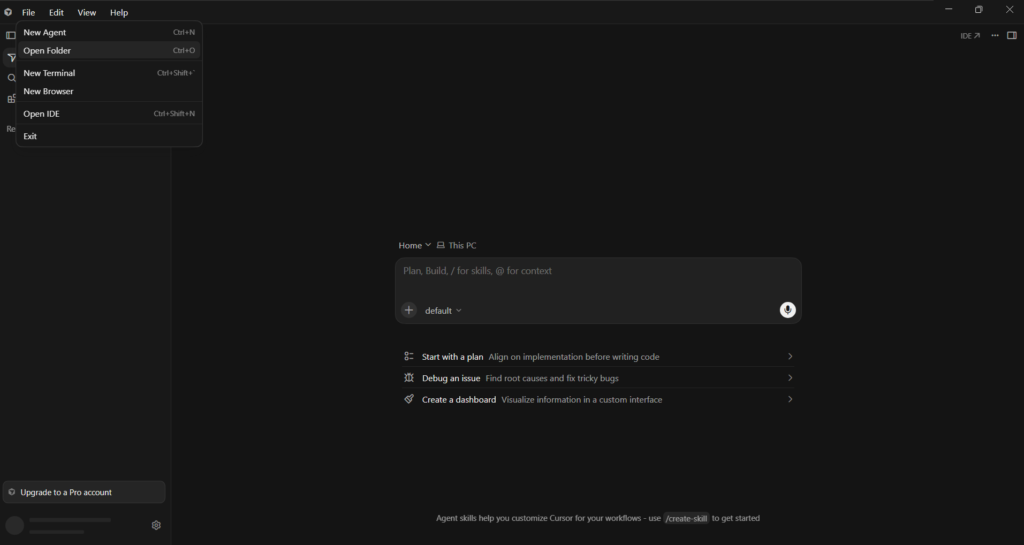Click the user avatar circle
1024x545 pixels.
tap(14, 525)
